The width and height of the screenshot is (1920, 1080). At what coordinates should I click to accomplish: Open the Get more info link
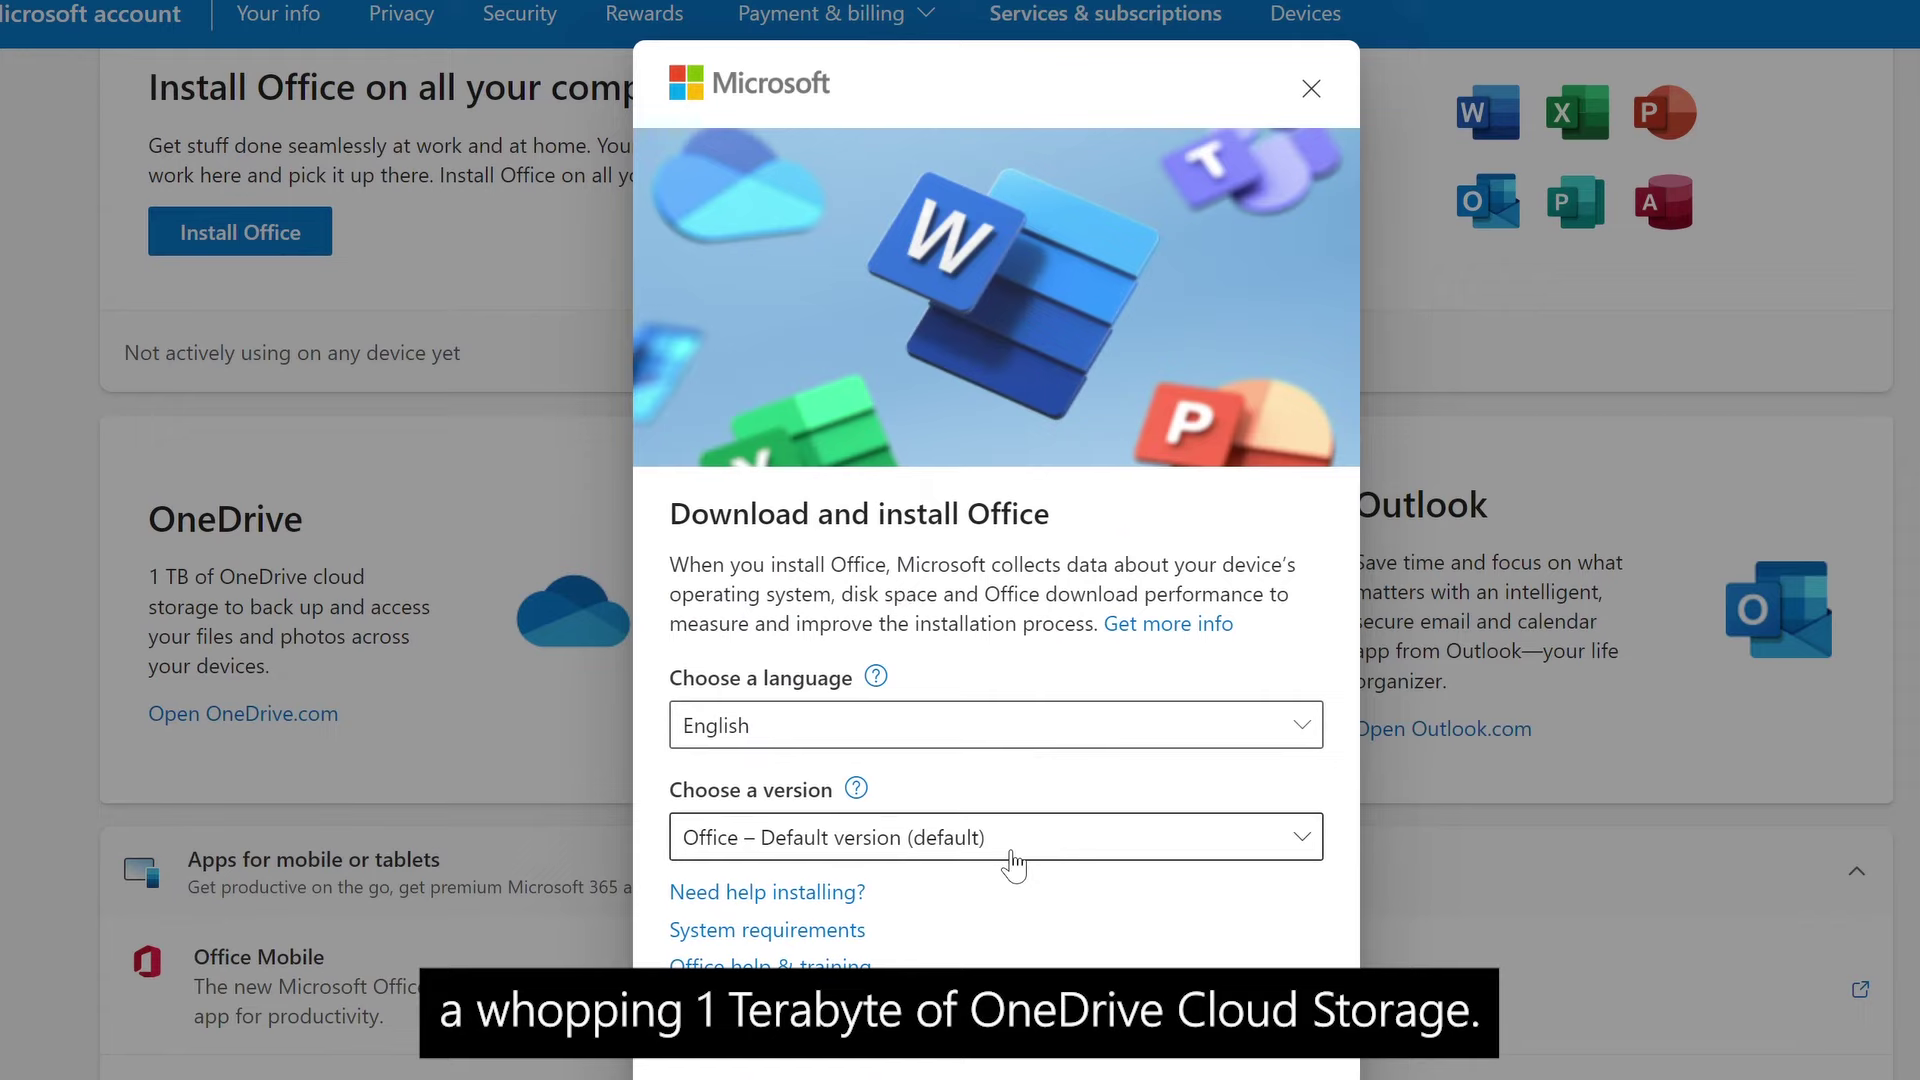1167,624
